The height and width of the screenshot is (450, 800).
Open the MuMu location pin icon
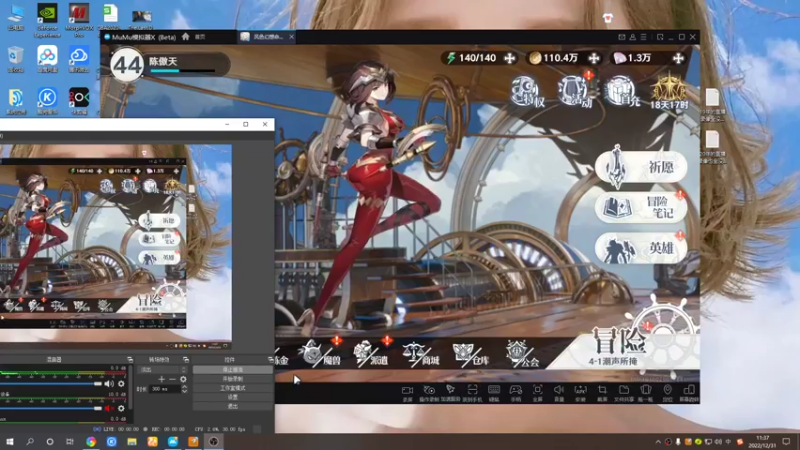[x=667, y=392]
